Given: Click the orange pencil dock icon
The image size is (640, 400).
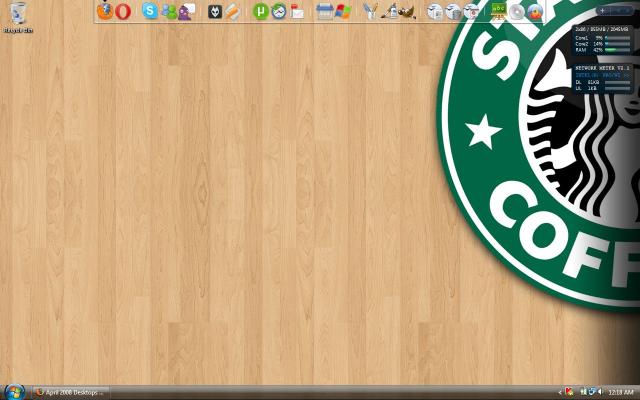Looking at the screenshot, I should coord(233,11).
